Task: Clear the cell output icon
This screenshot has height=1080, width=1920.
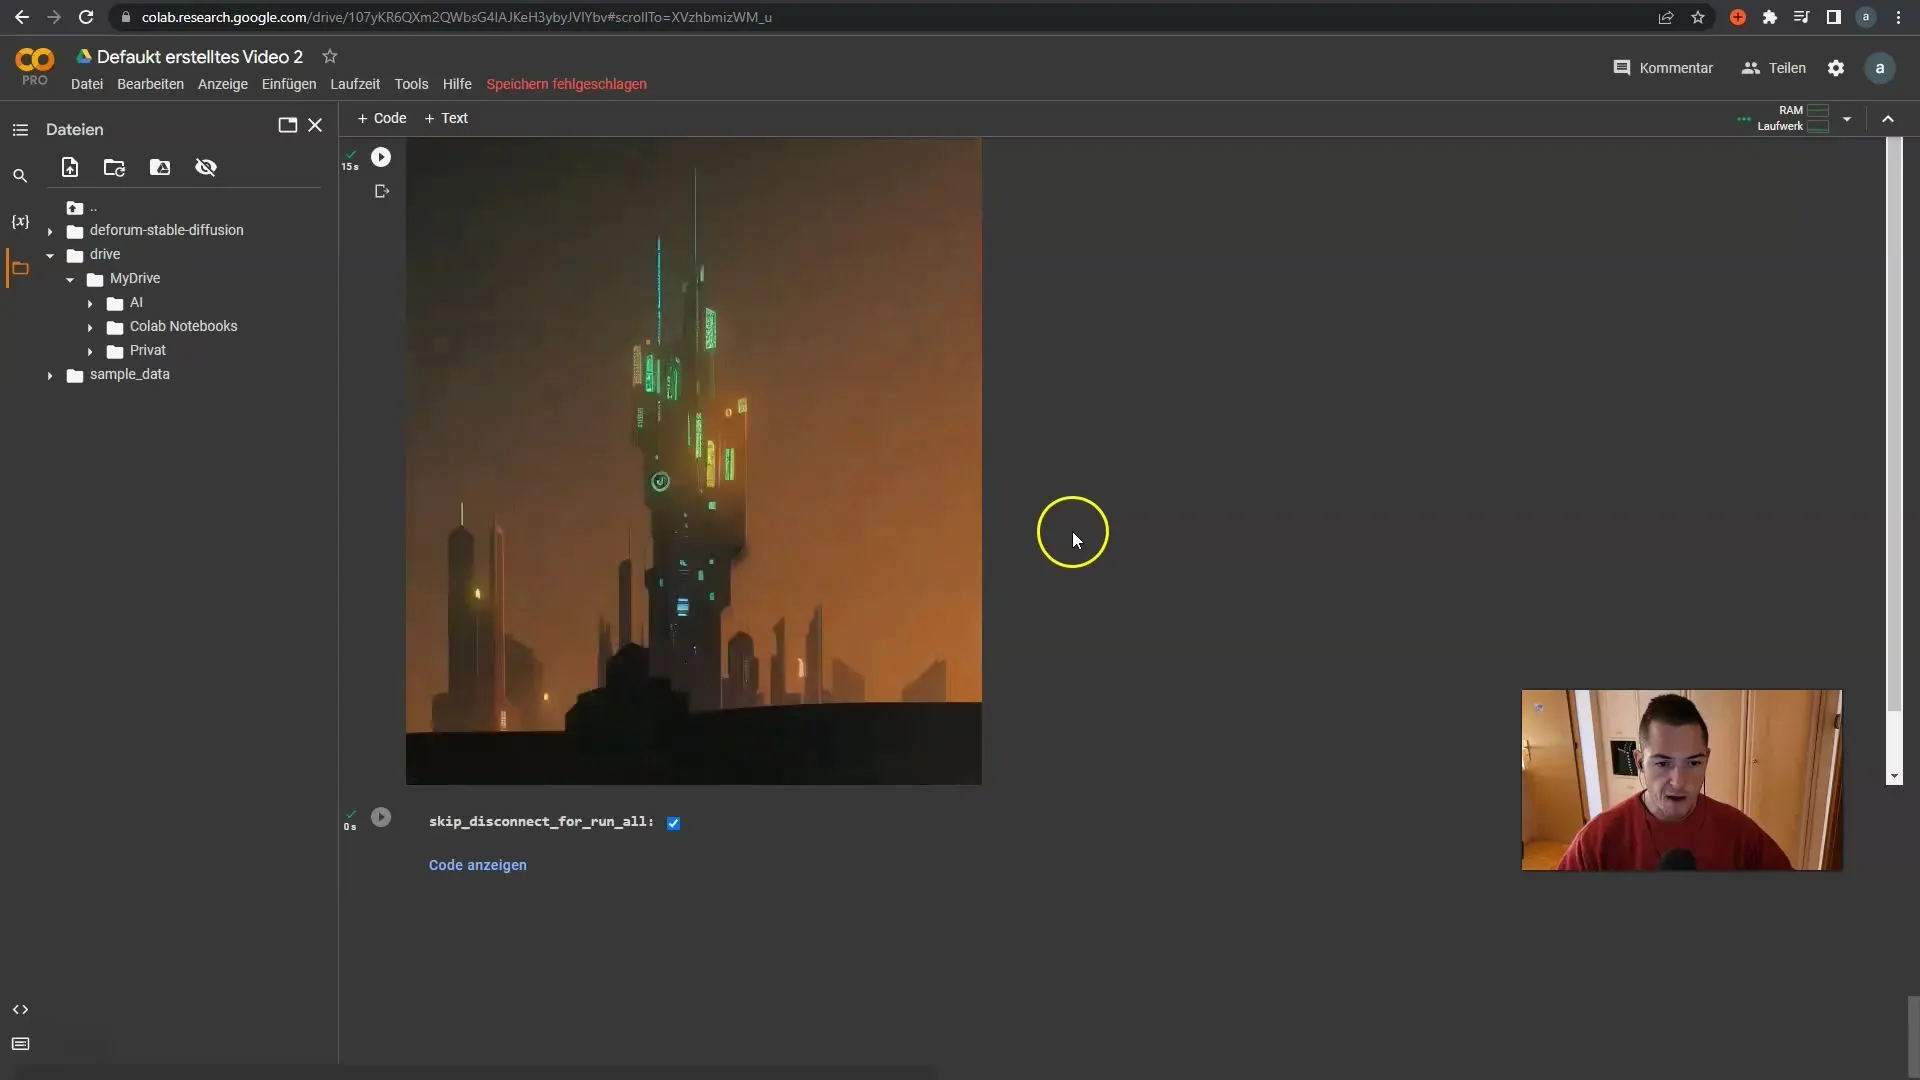Action: point(381,191)
